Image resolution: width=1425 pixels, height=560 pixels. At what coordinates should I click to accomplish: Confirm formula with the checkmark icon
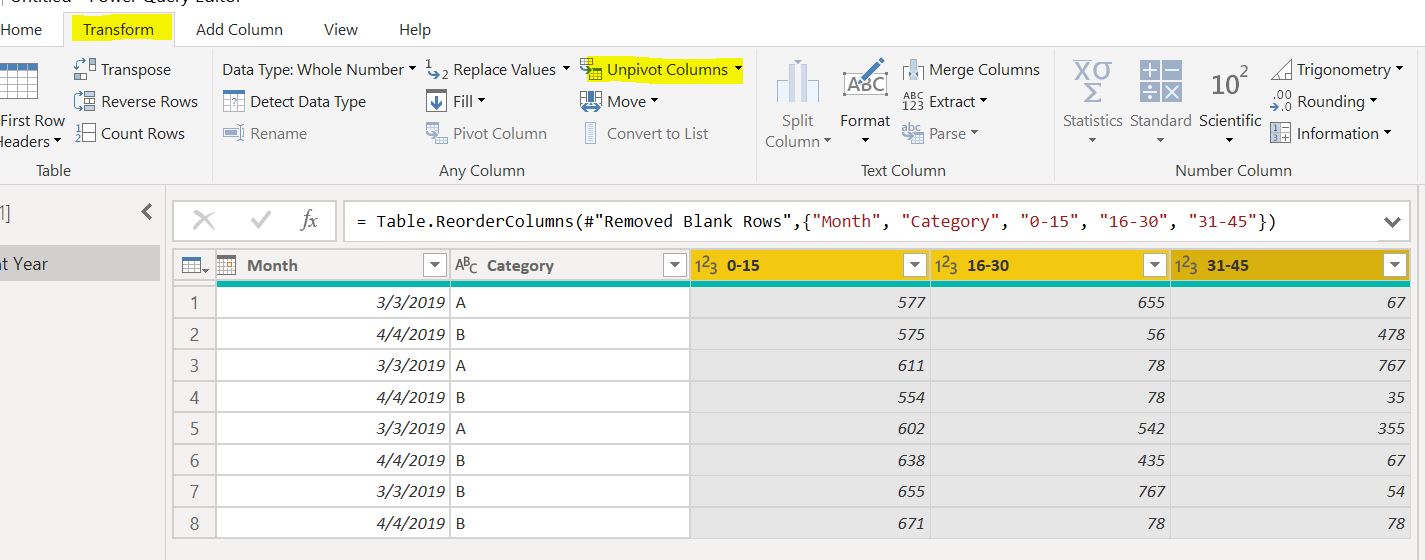coord(261,221)
